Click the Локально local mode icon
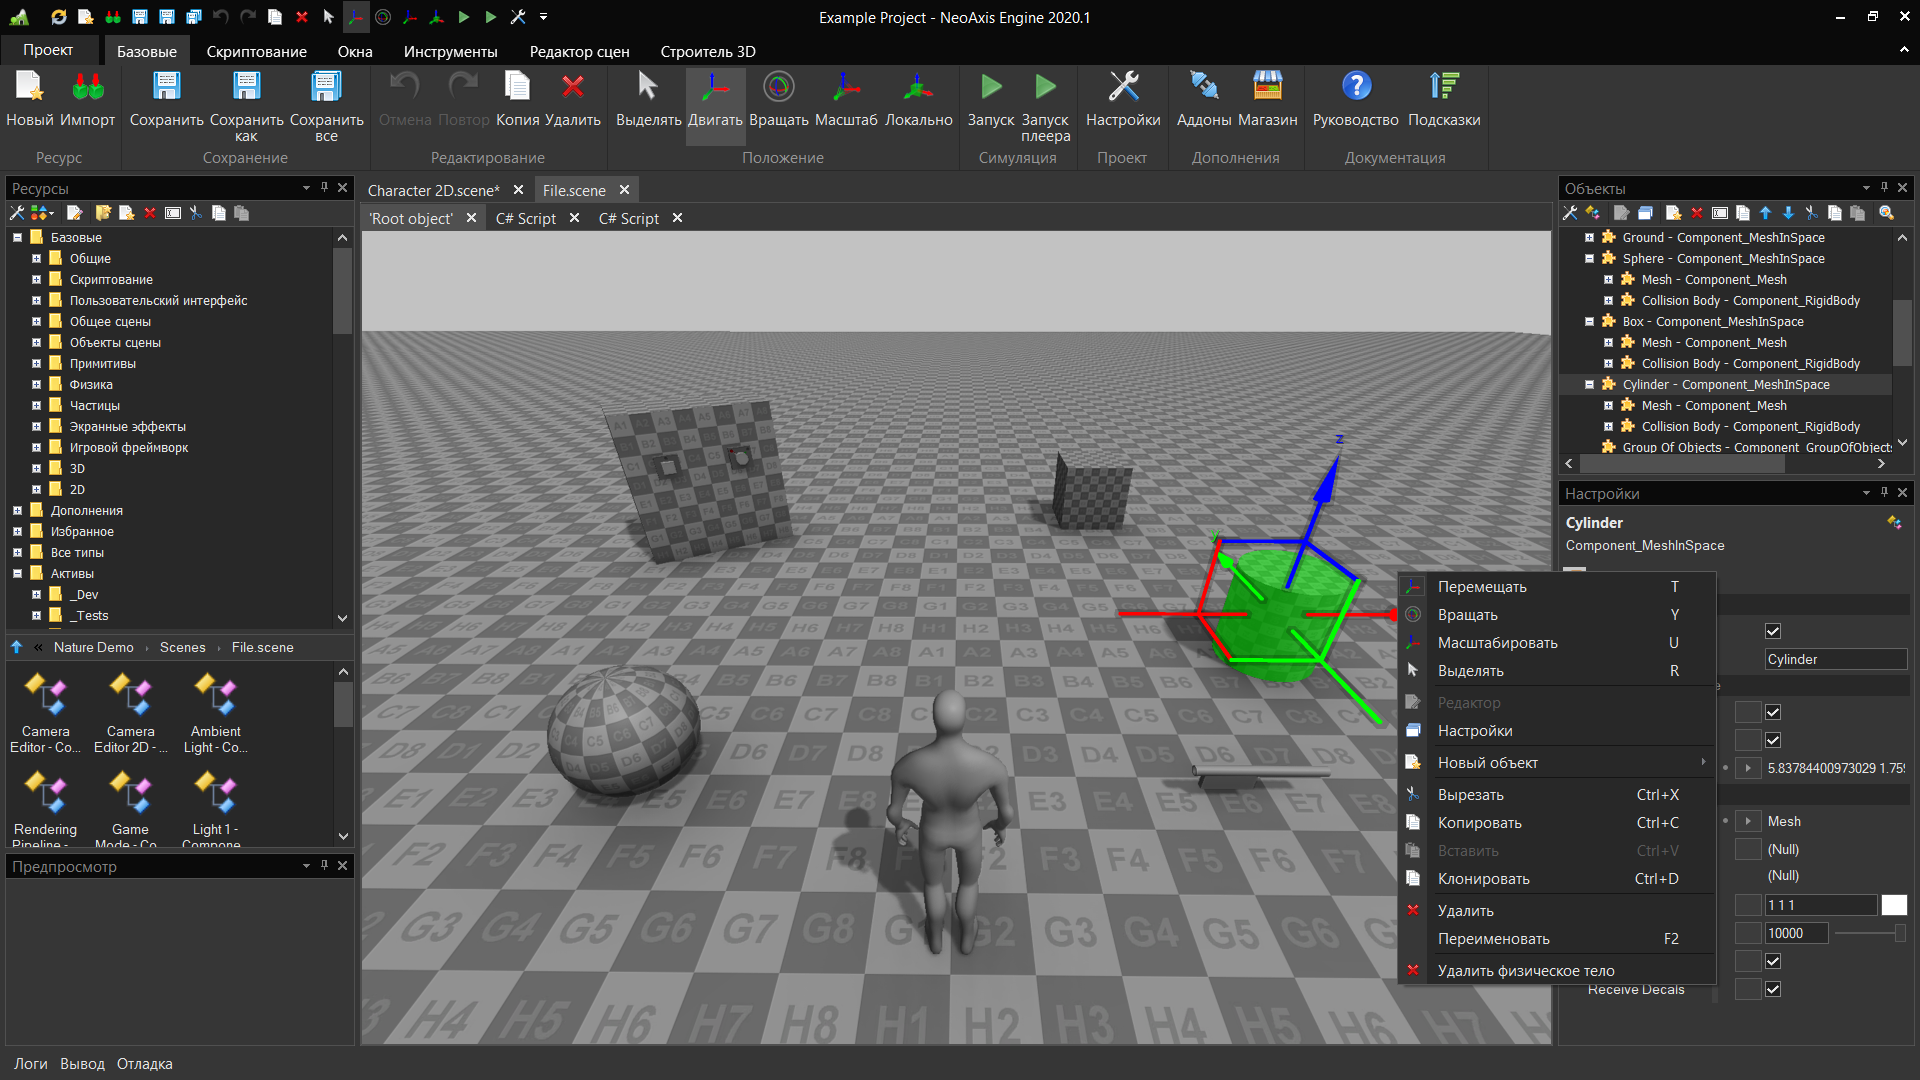 tap(918, 99)
